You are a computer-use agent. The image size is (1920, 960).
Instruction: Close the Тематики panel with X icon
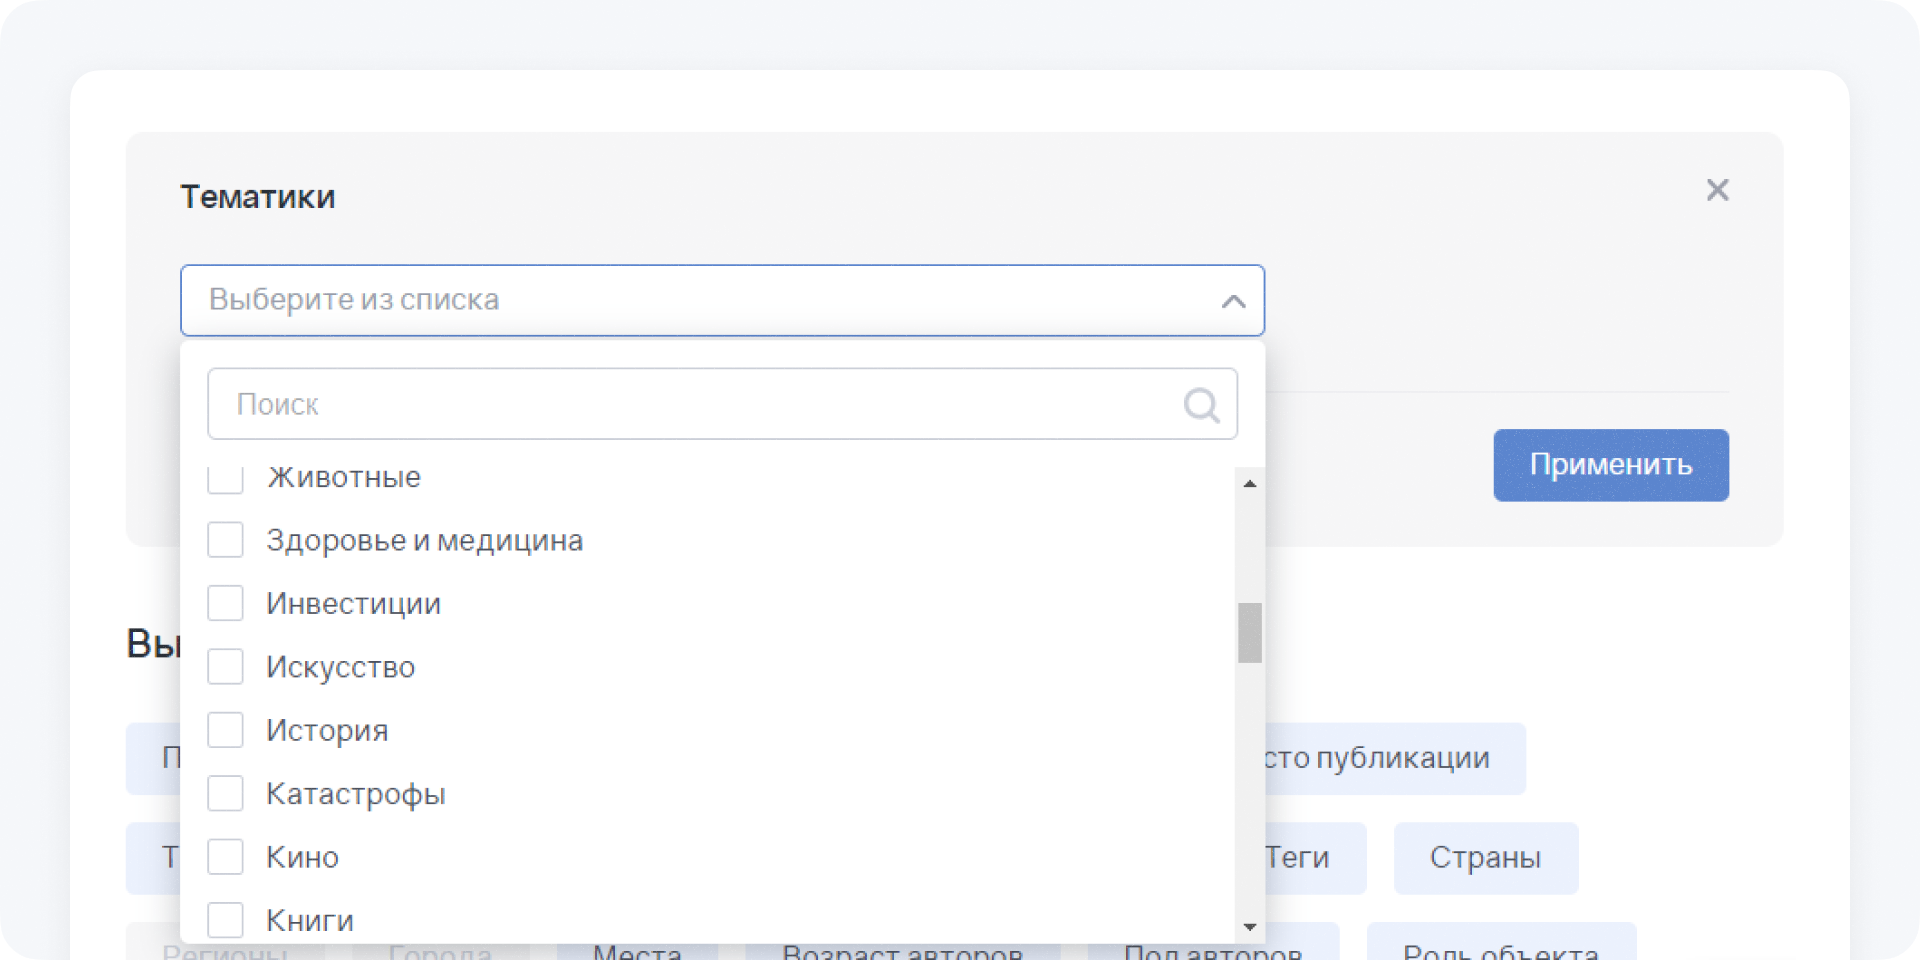[x=1717, y=190]
